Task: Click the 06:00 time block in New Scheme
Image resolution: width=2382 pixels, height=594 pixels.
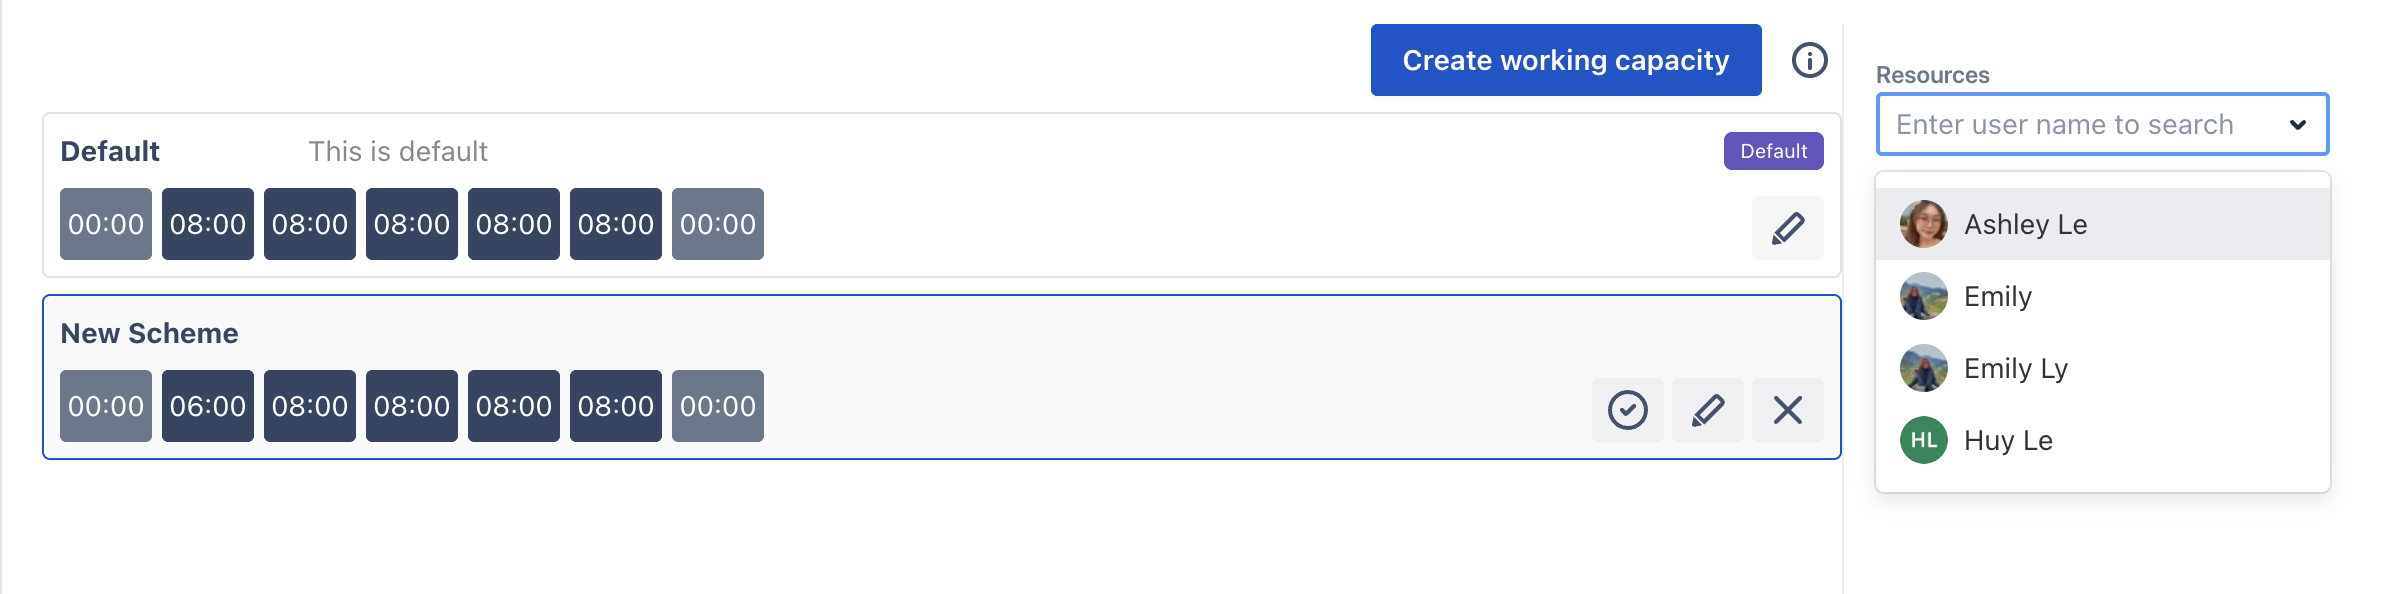Action: click(207, 406)
